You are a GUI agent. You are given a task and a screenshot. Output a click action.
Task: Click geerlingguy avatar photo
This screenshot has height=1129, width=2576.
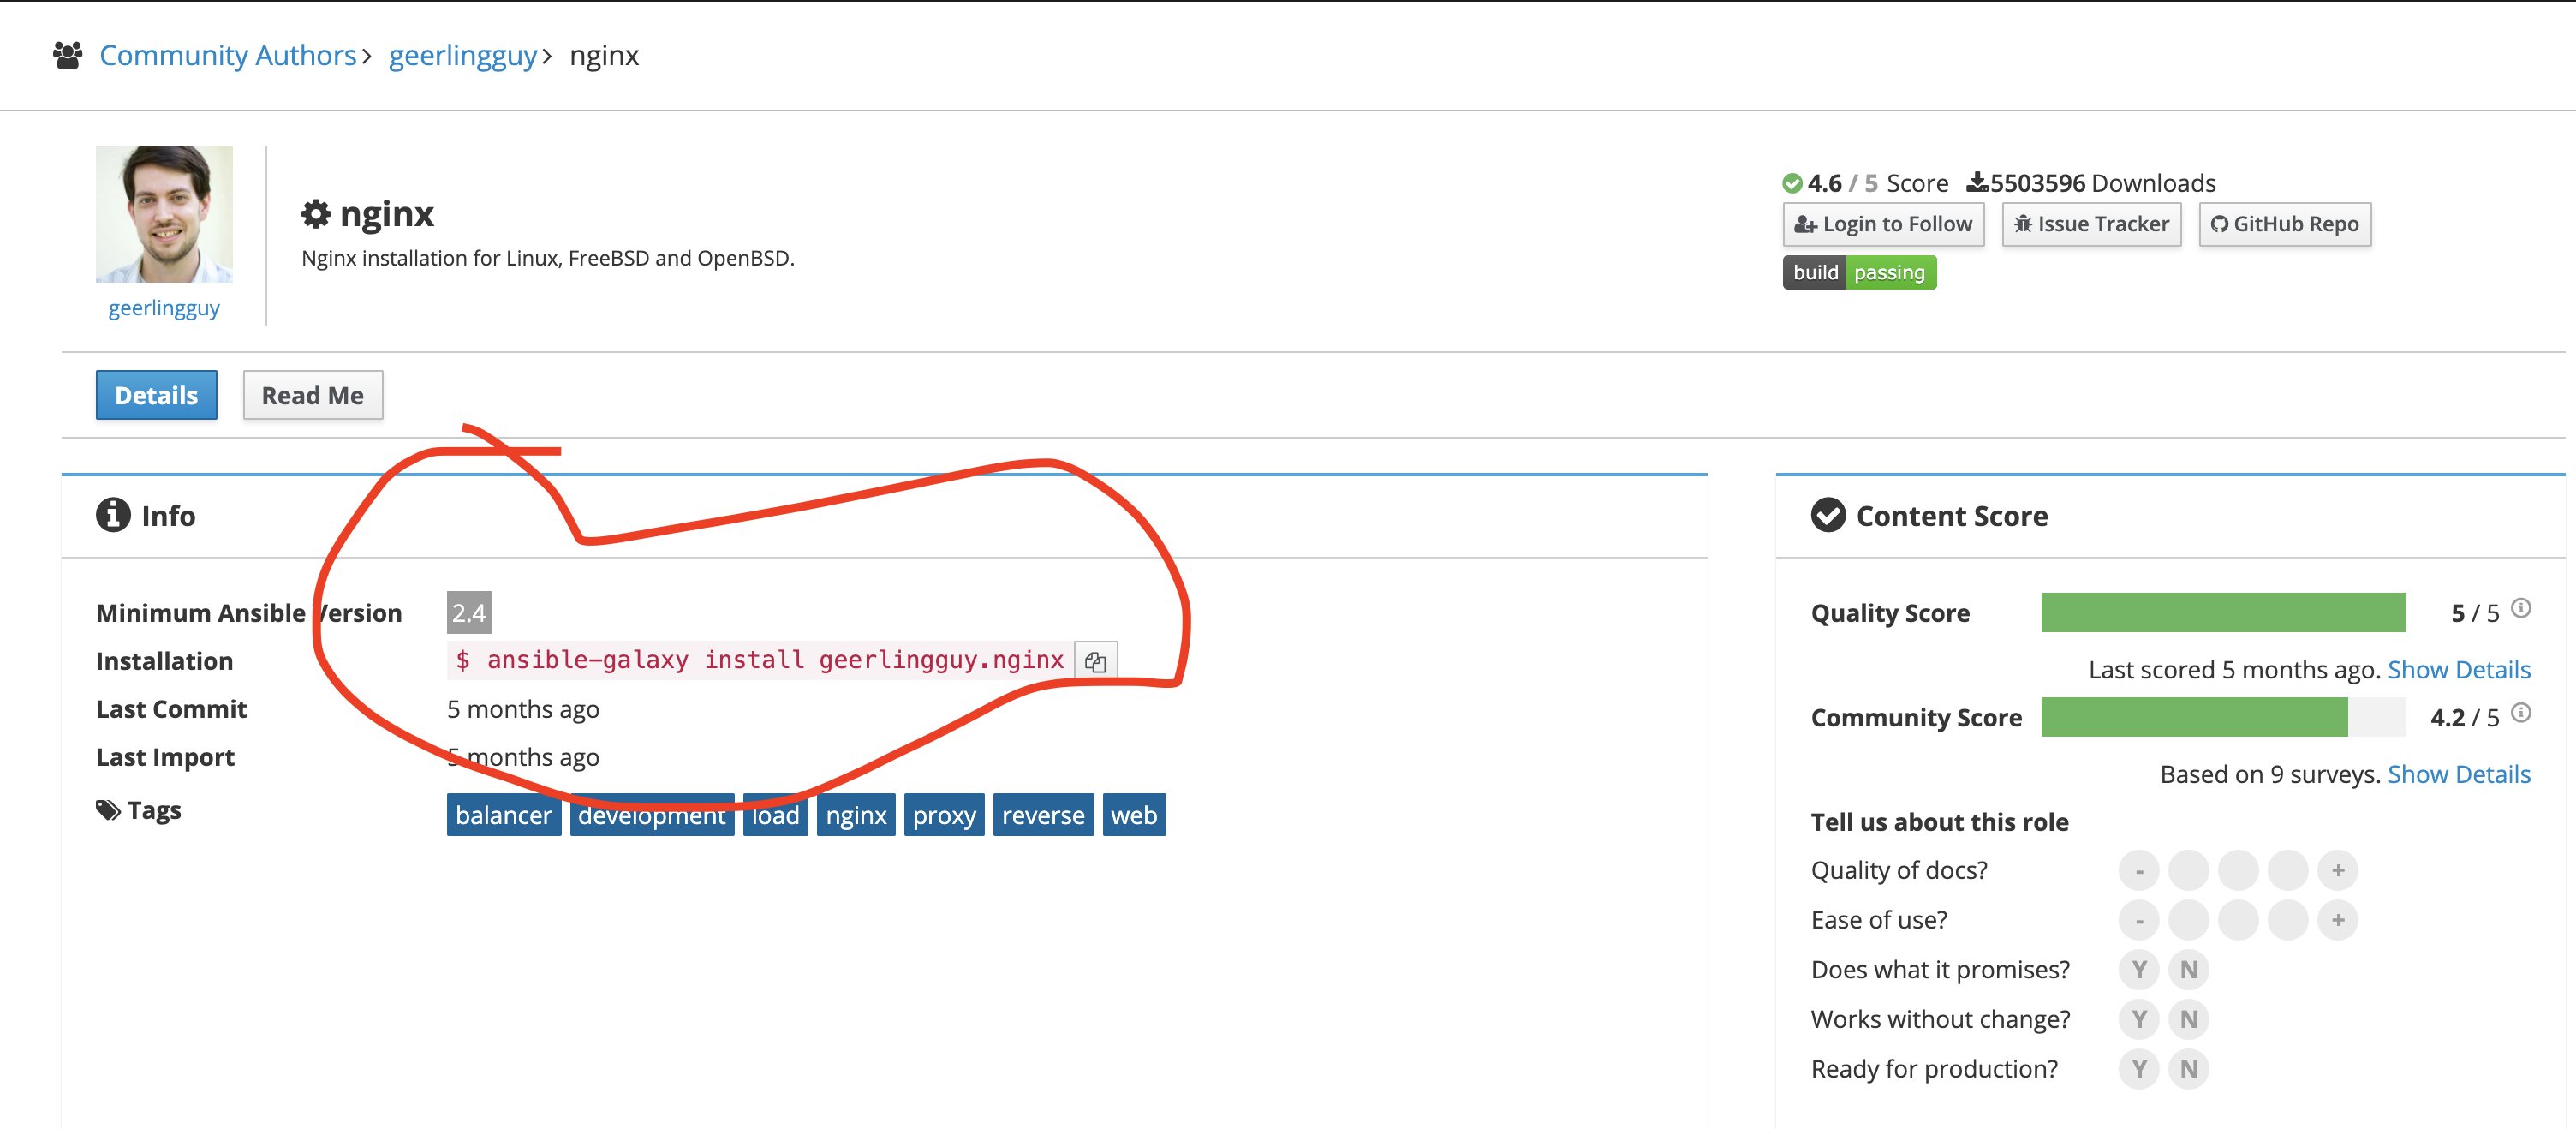point(164,214)
